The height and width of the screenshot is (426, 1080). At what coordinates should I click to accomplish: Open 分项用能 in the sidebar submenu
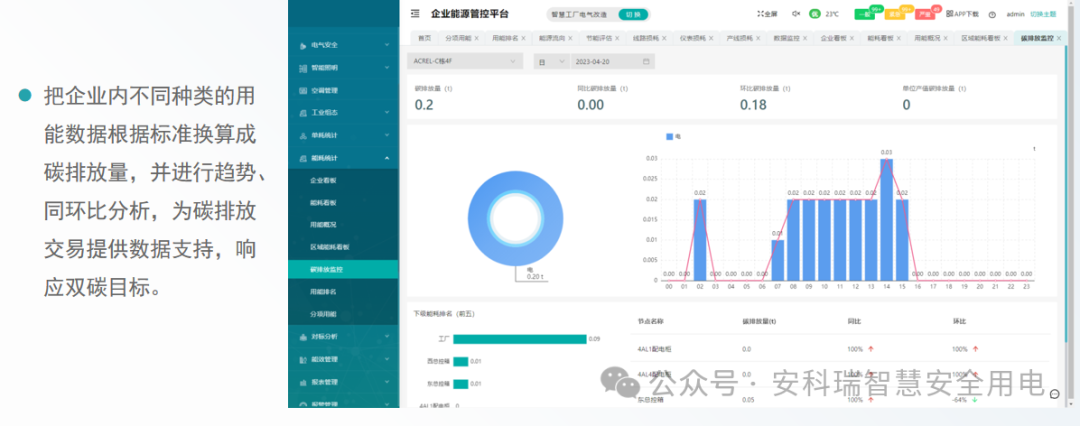pos(343,314)
